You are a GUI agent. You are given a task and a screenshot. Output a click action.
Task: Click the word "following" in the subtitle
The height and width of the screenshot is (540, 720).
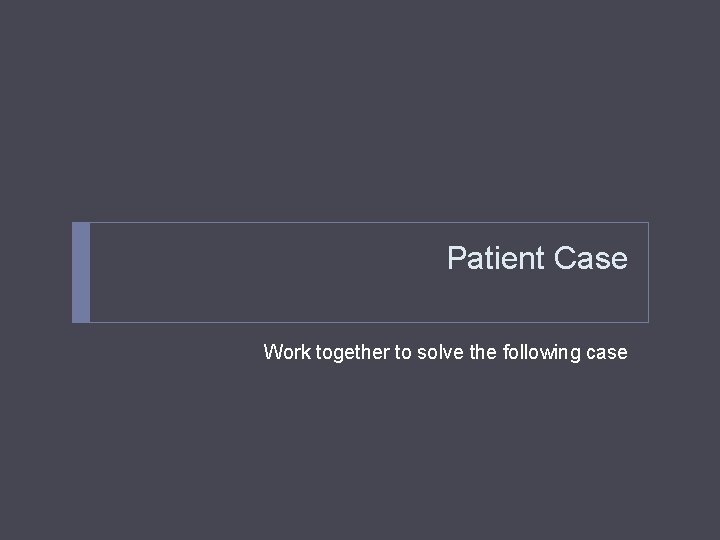click(x=544, y=352)
